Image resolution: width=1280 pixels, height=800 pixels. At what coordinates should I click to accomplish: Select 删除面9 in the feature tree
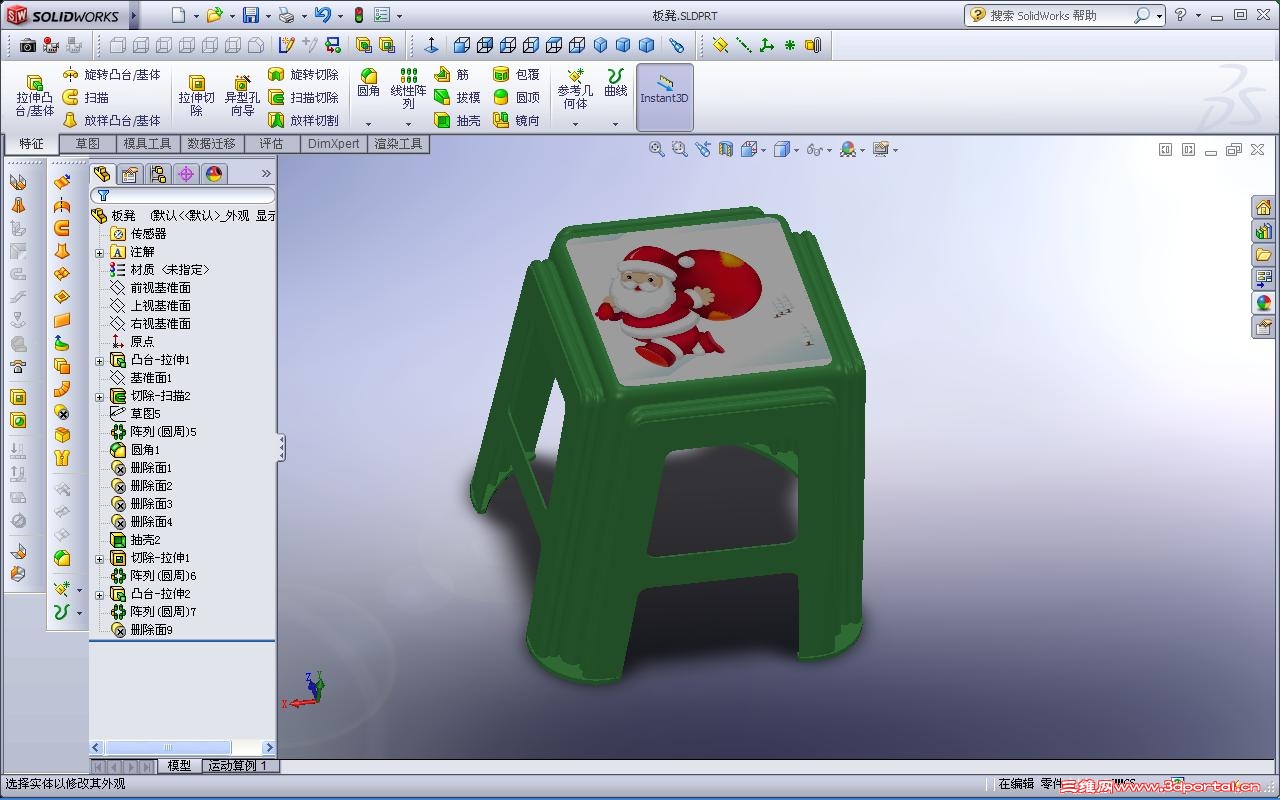click(x=142, y=630)
